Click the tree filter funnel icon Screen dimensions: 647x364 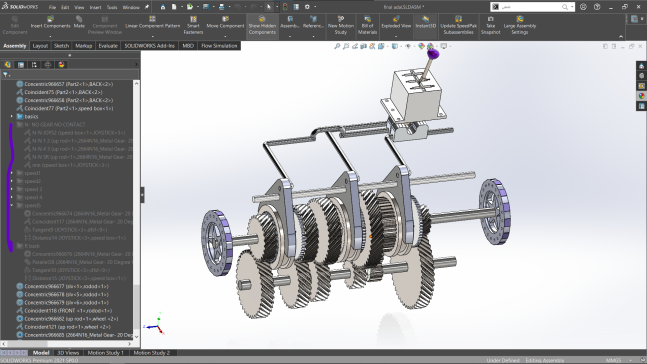click(5, 75)
